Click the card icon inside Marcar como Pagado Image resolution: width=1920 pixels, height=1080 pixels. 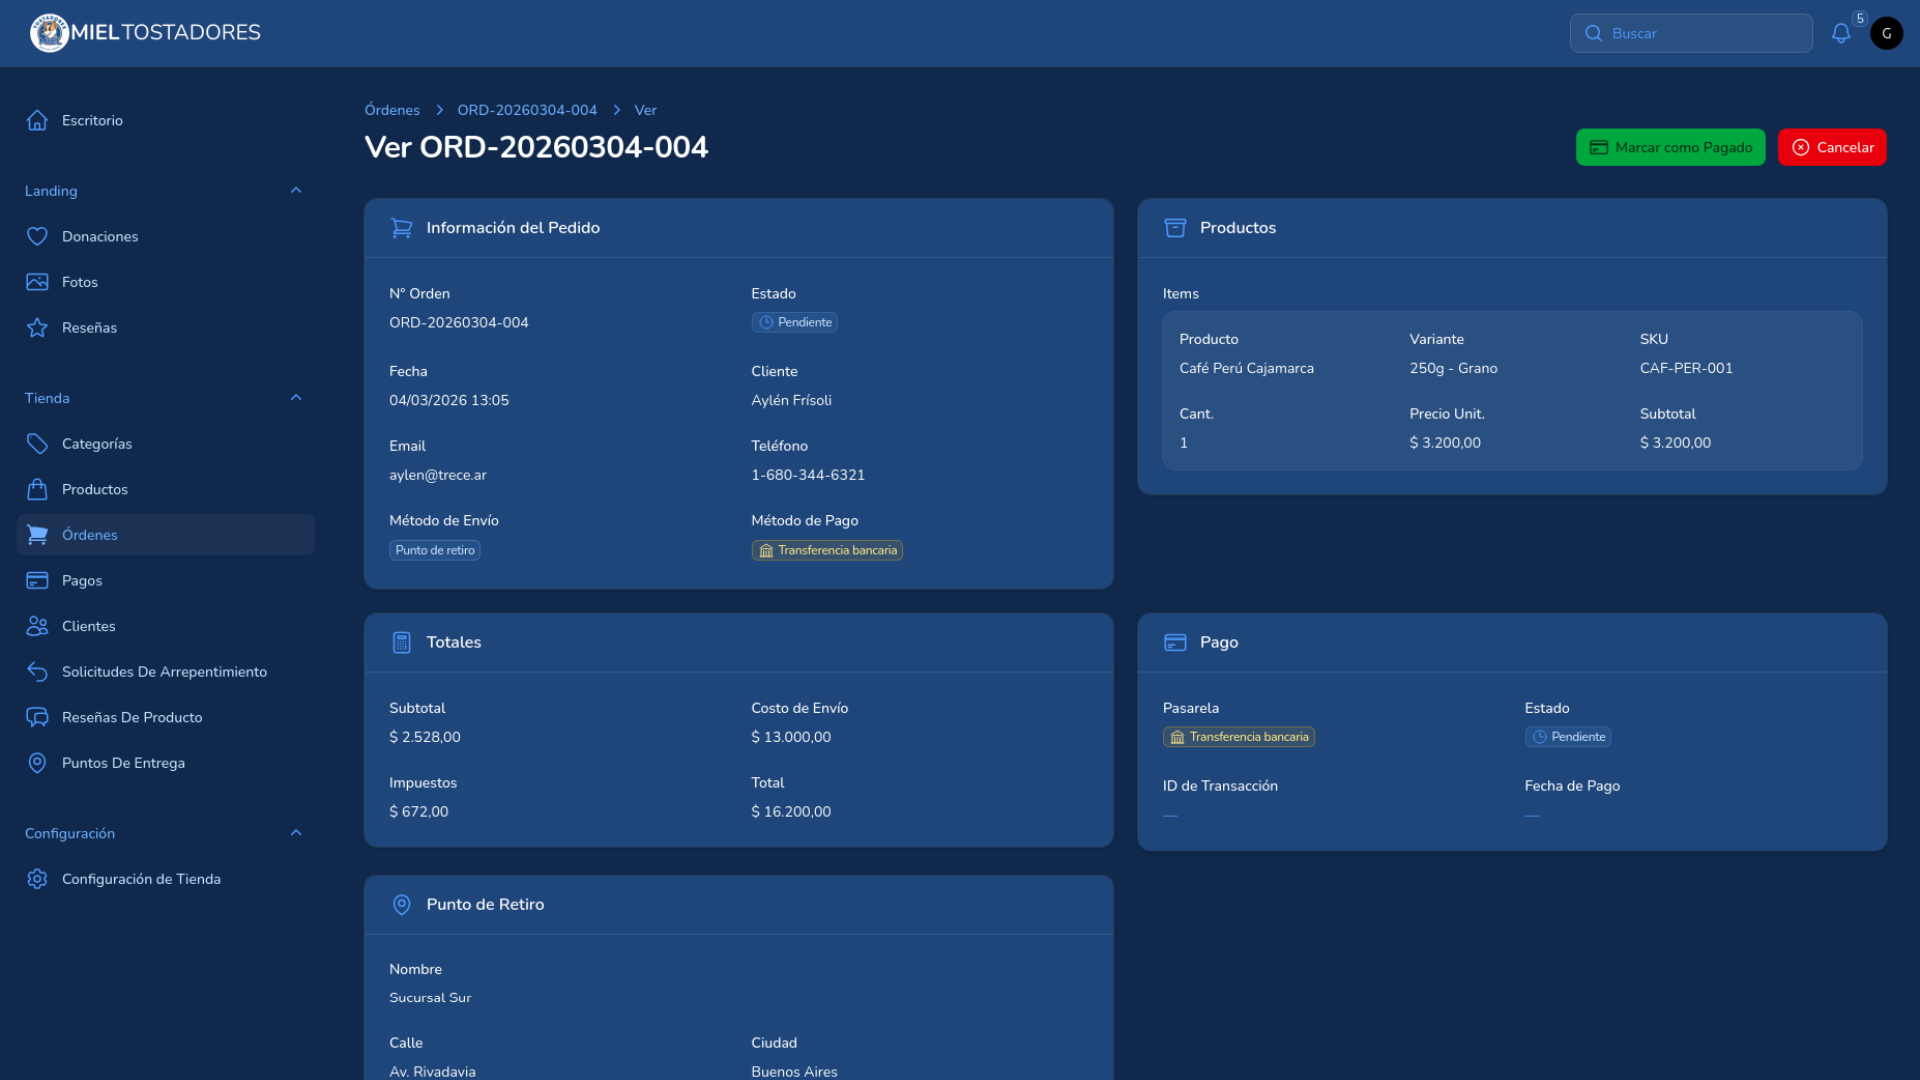(1599, 147)
